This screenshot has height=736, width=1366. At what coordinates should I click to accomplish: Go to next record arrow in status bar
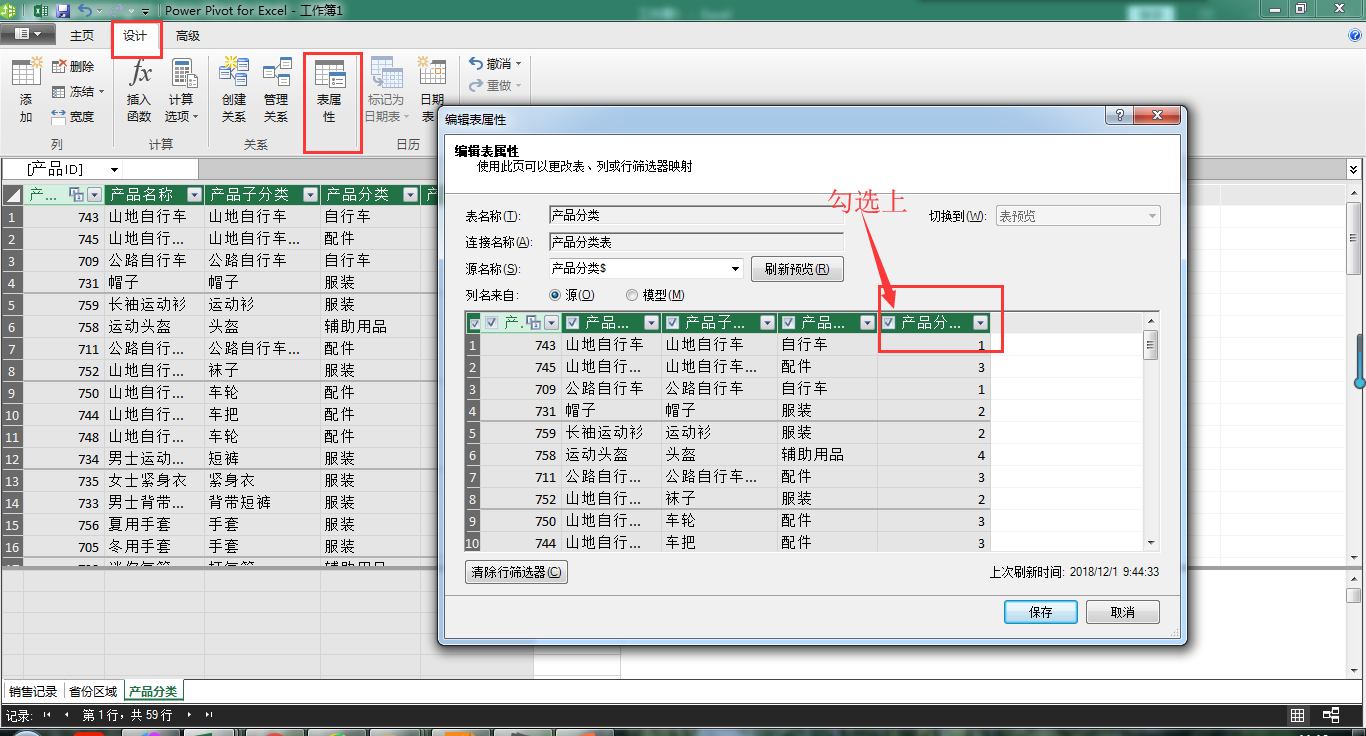(x=191, y=715)
